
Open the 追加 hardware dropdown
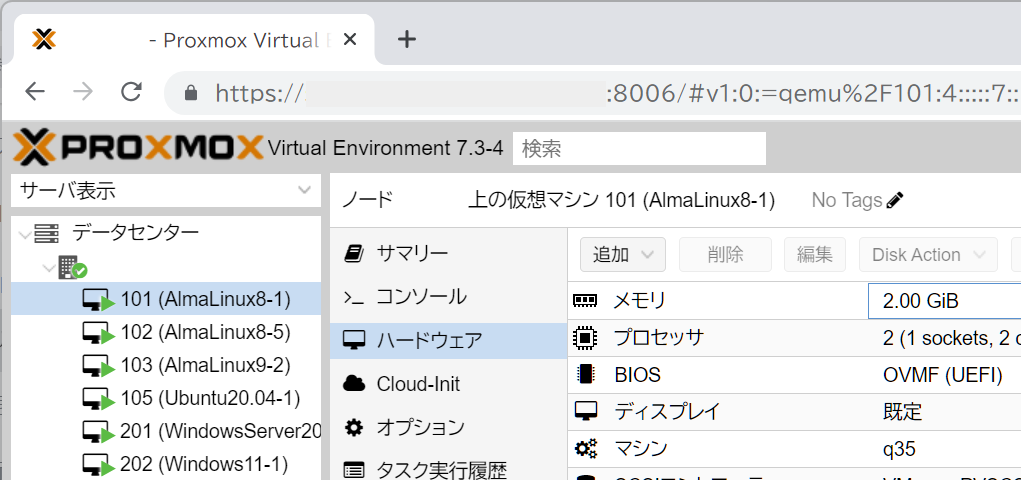pyautogui.click(x=622, y=255)
